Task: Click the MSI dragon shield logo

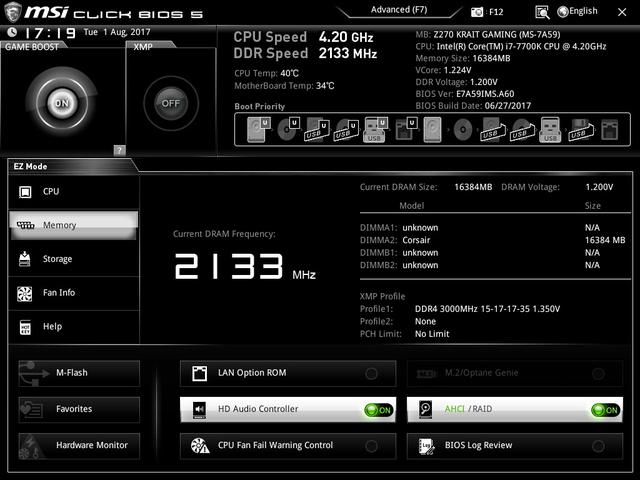Action: pos(12,11)
